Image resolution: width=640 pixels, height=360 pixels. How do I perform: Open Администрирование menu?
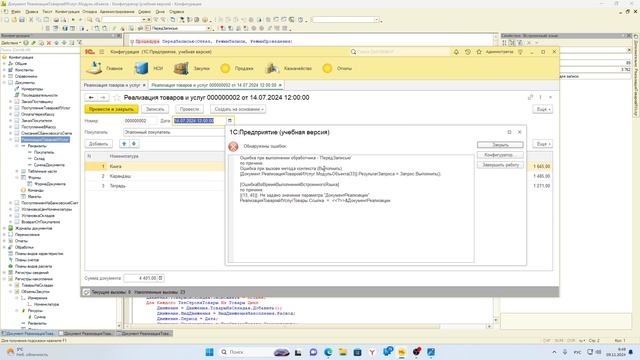(x=117, y=12)
